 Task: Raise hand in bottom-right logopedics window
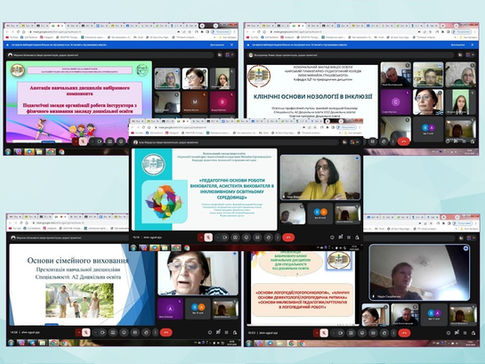384,333
